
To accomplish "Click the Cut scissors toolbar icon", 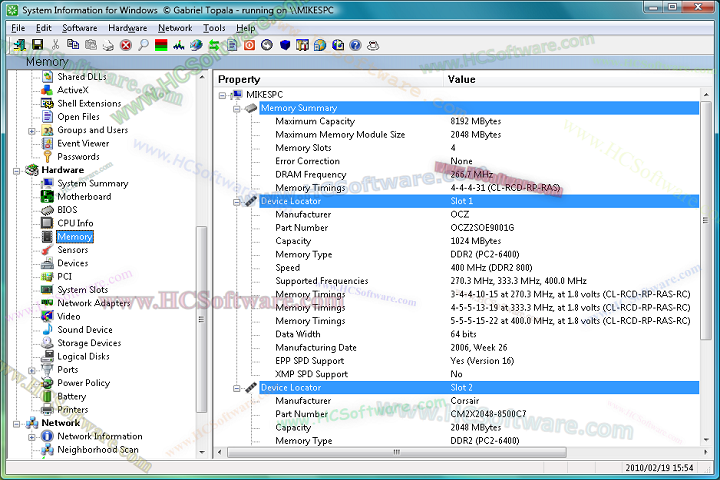I will tap(55, 45).
